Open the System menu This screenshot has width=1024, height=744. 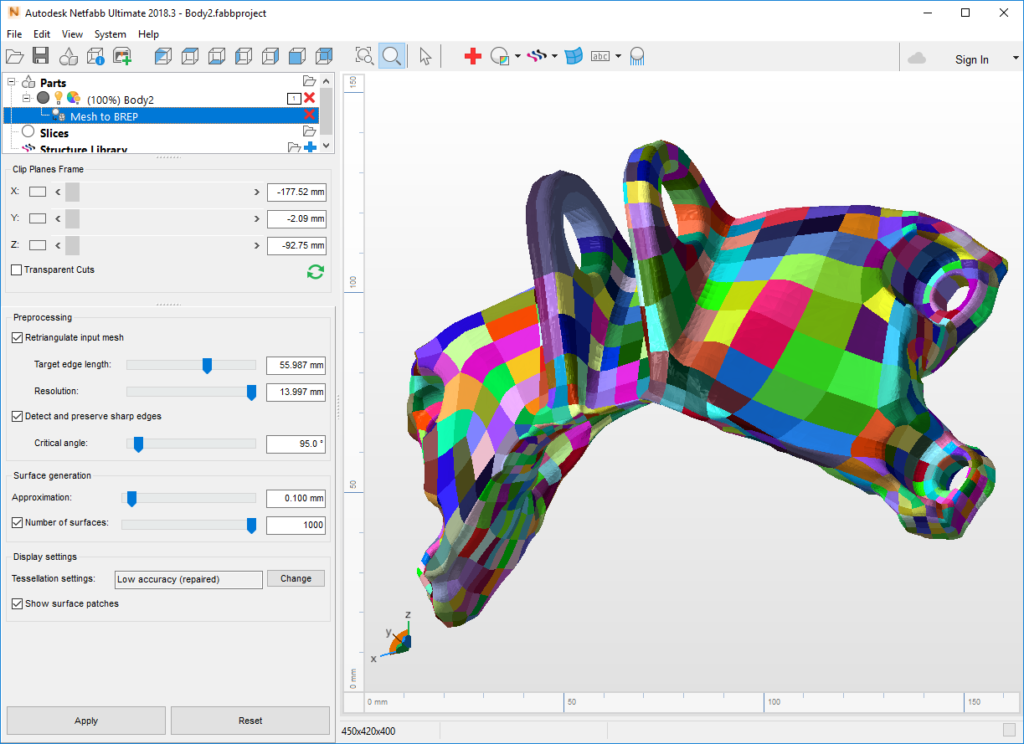coord(110,34)
